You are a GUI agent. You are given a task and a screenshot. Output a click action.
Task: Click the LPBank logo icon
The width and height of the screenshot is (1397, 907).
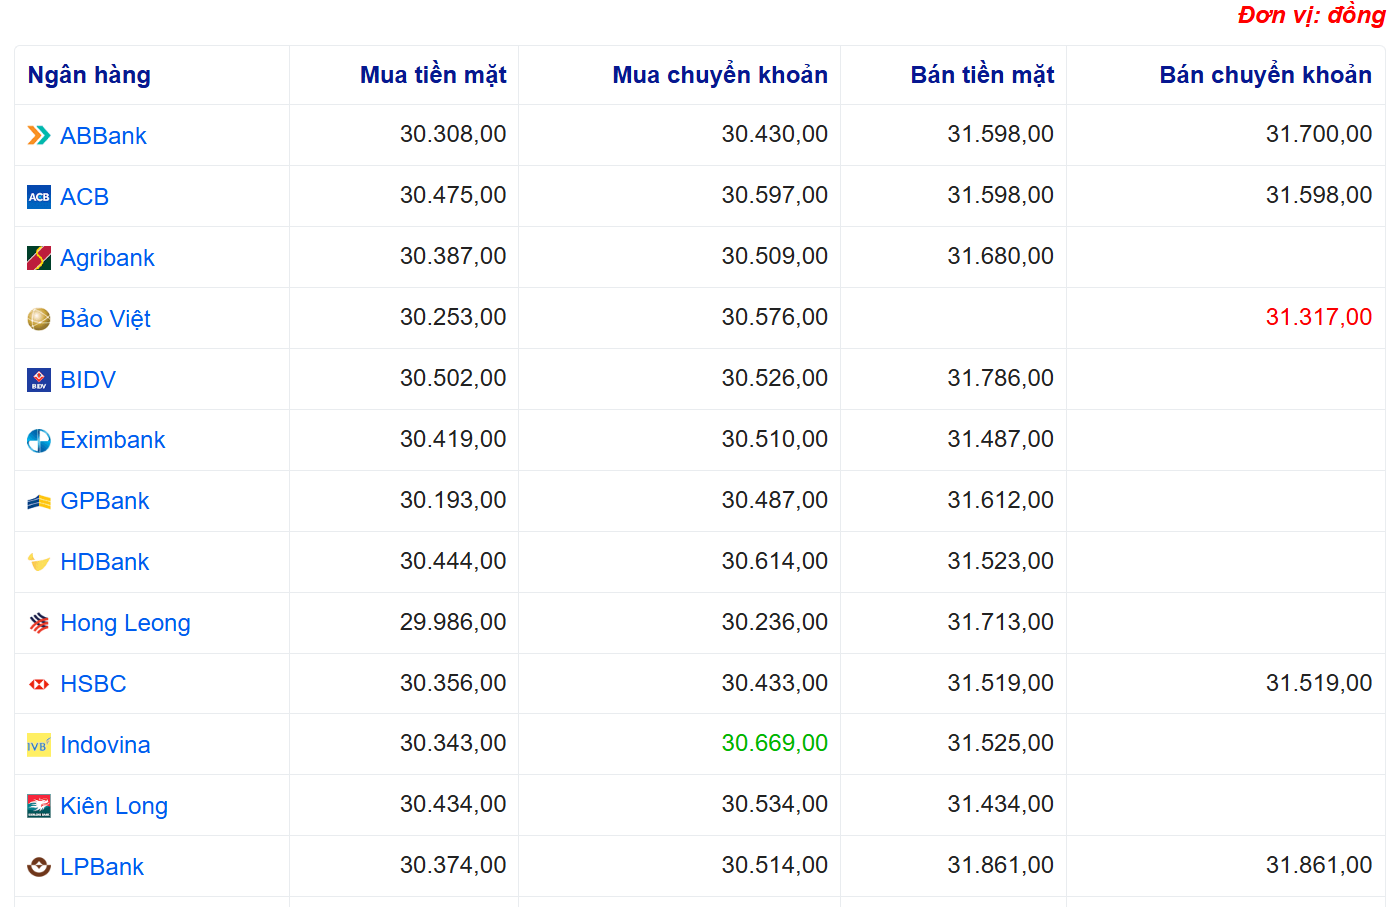click(x=39, y=867)
